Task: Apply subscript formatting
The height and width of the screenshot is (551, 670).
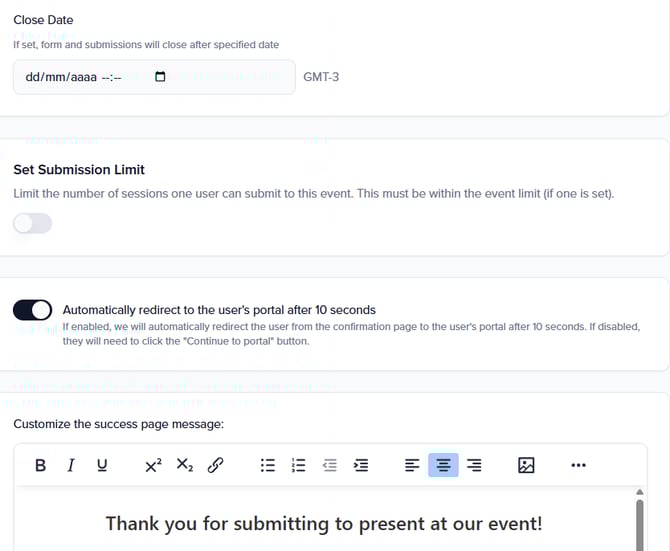Action: coord(184,465)
